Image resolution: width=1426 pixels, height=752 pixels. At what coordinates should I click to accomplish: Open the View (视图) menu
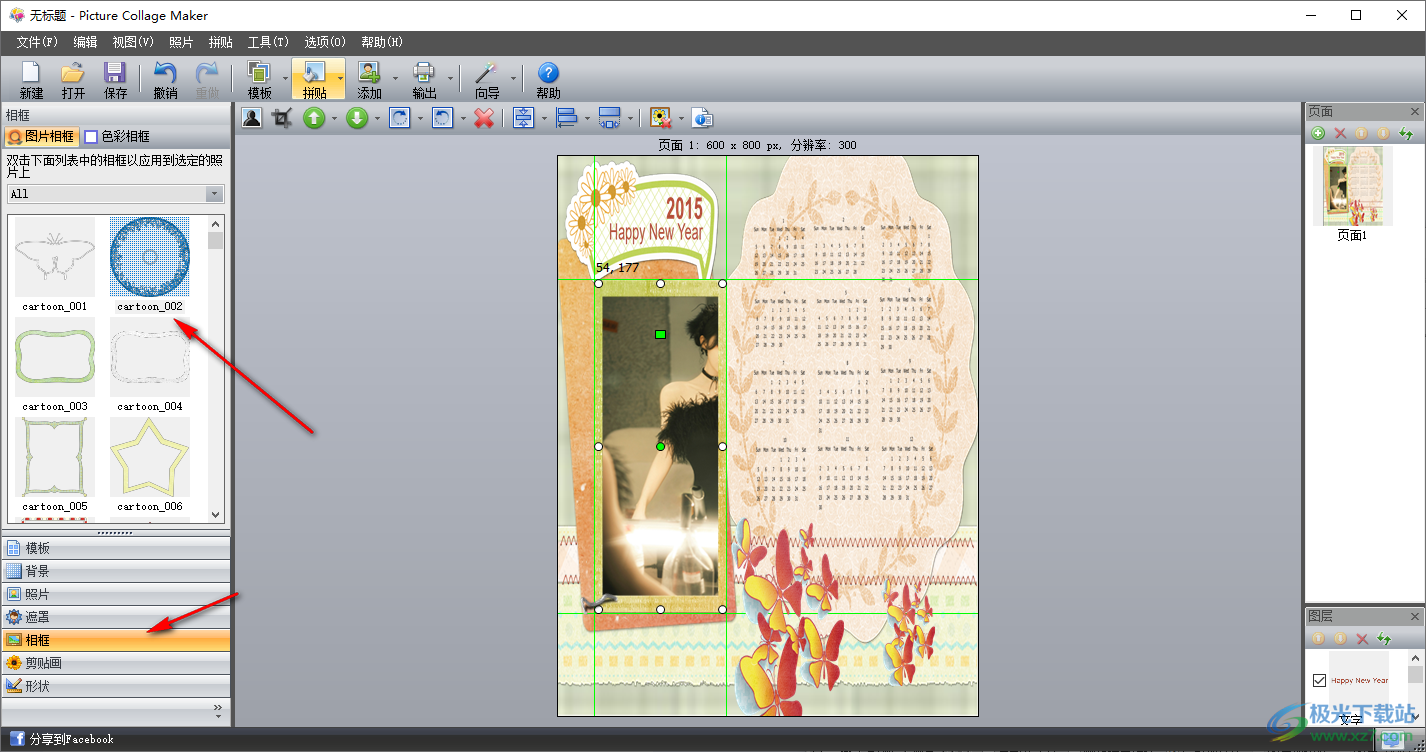133,42
